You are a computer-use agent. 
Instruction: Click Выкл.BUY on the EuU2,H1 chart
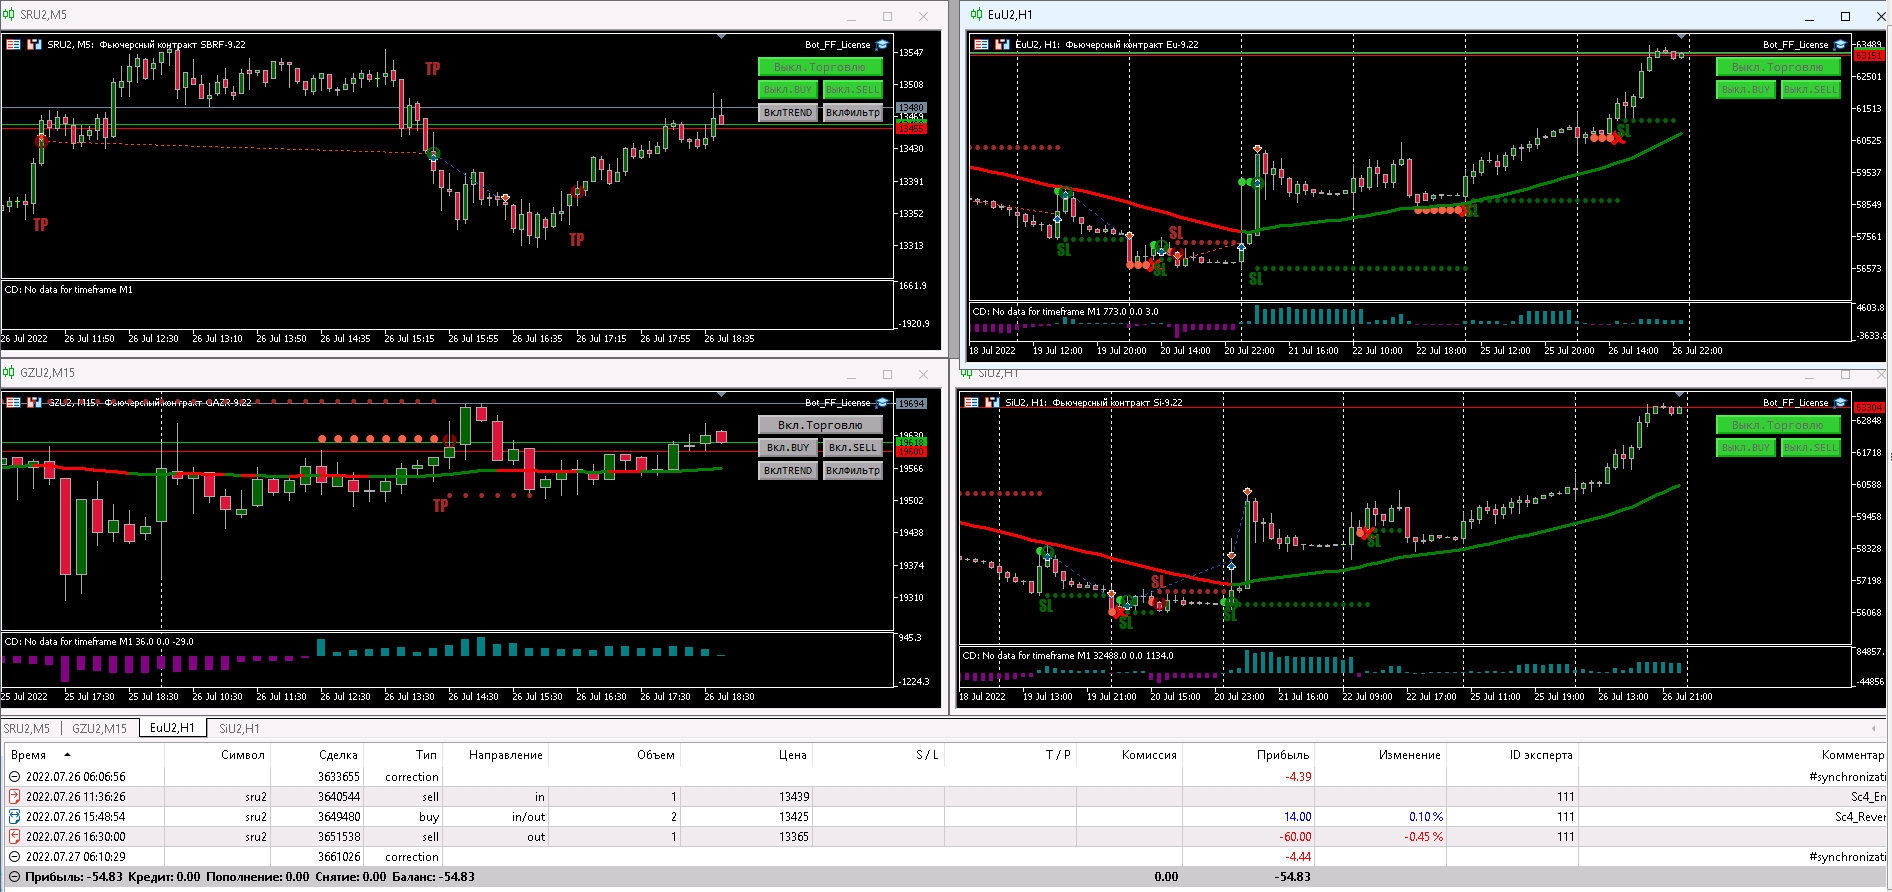tap(1746, 90)
